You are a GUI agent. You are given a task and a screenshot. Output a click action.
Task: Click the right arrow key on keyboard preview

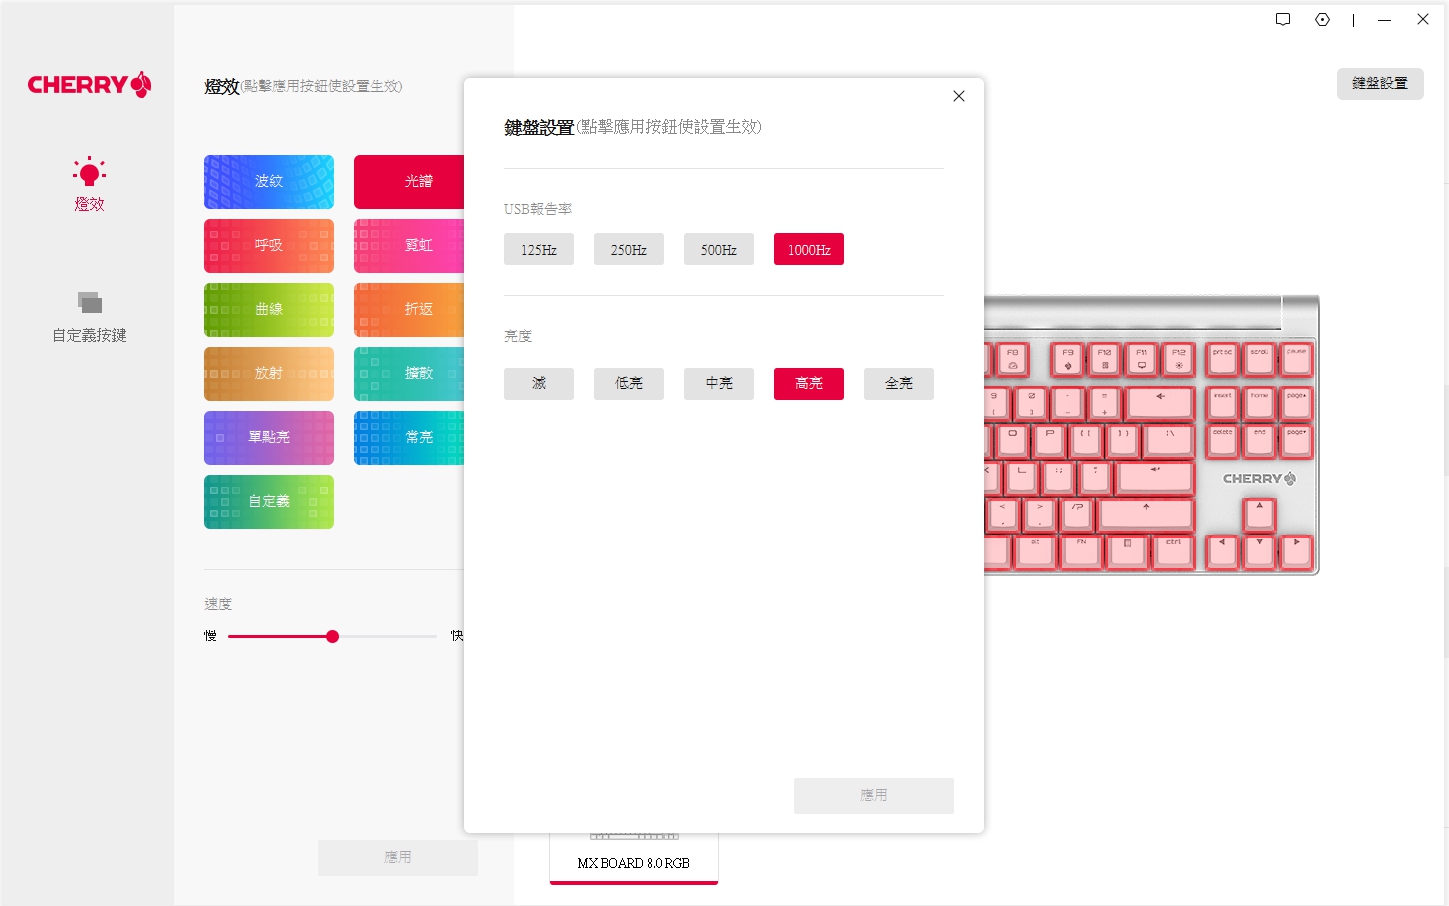point(1296,552)
